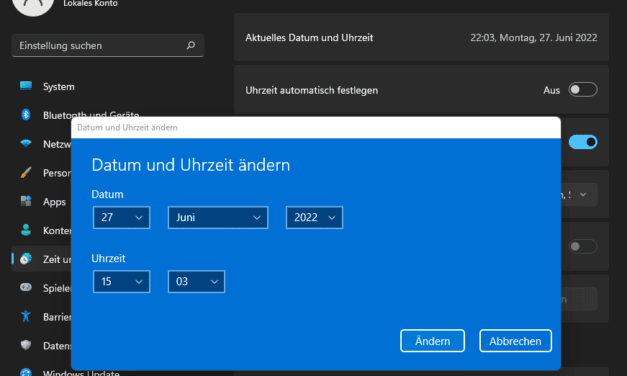The image size is (627, 376).
Task: Click the Windows Update icon
Action: [26, 372]
